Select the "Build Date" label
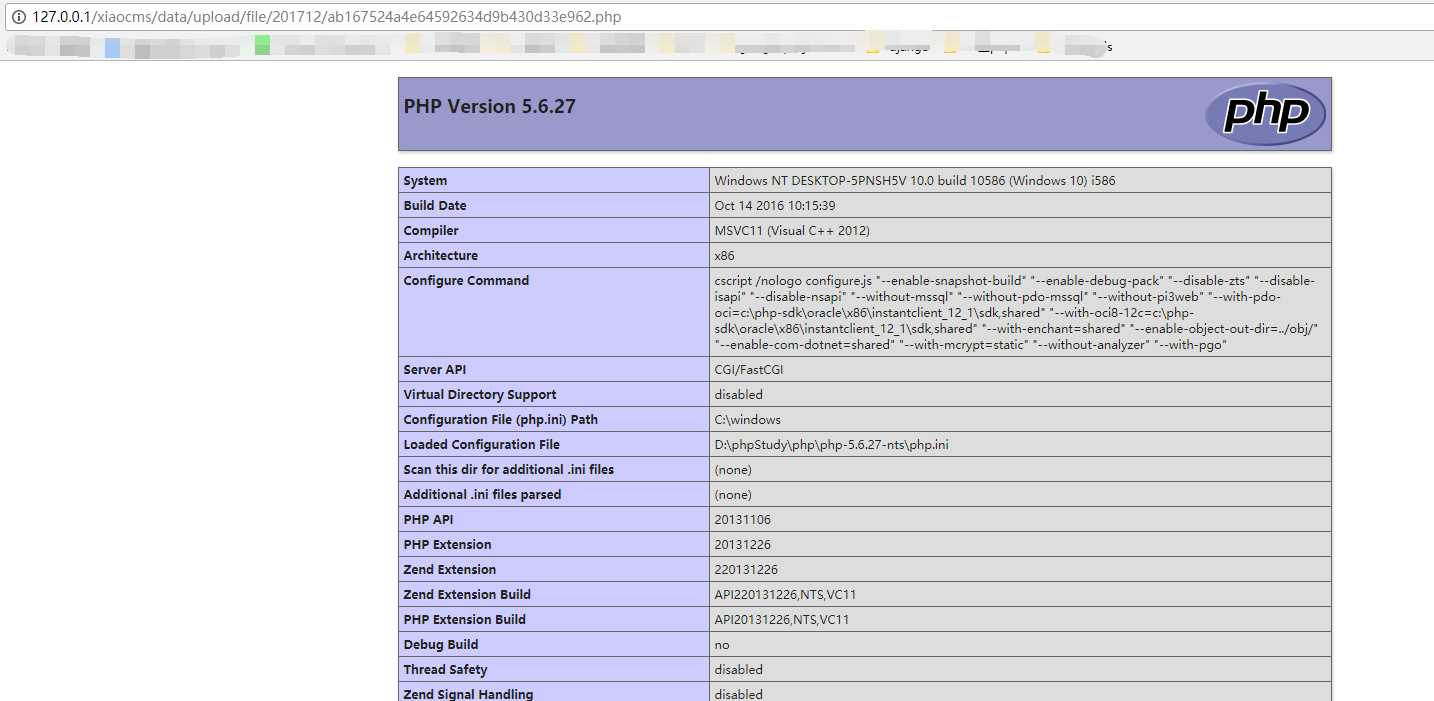This screenshot has width=1434, height=701. (x=435, y=206)
